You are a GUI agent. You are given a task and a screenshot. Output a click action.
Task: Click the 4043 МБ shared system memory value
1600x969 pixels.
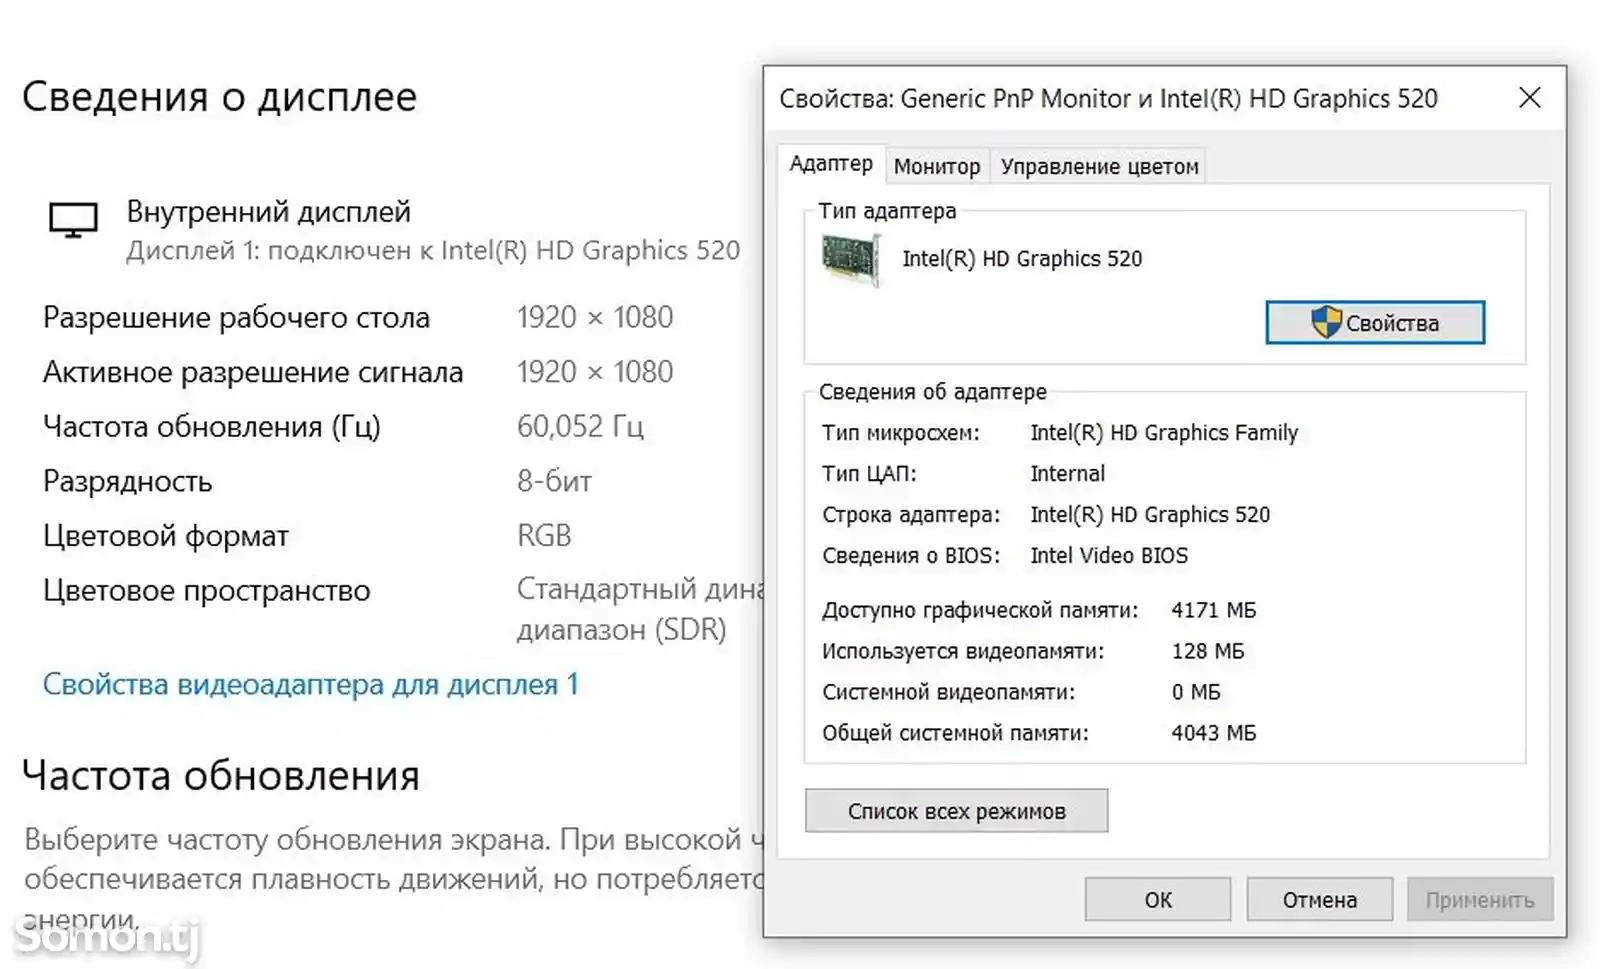[1214, 733]
